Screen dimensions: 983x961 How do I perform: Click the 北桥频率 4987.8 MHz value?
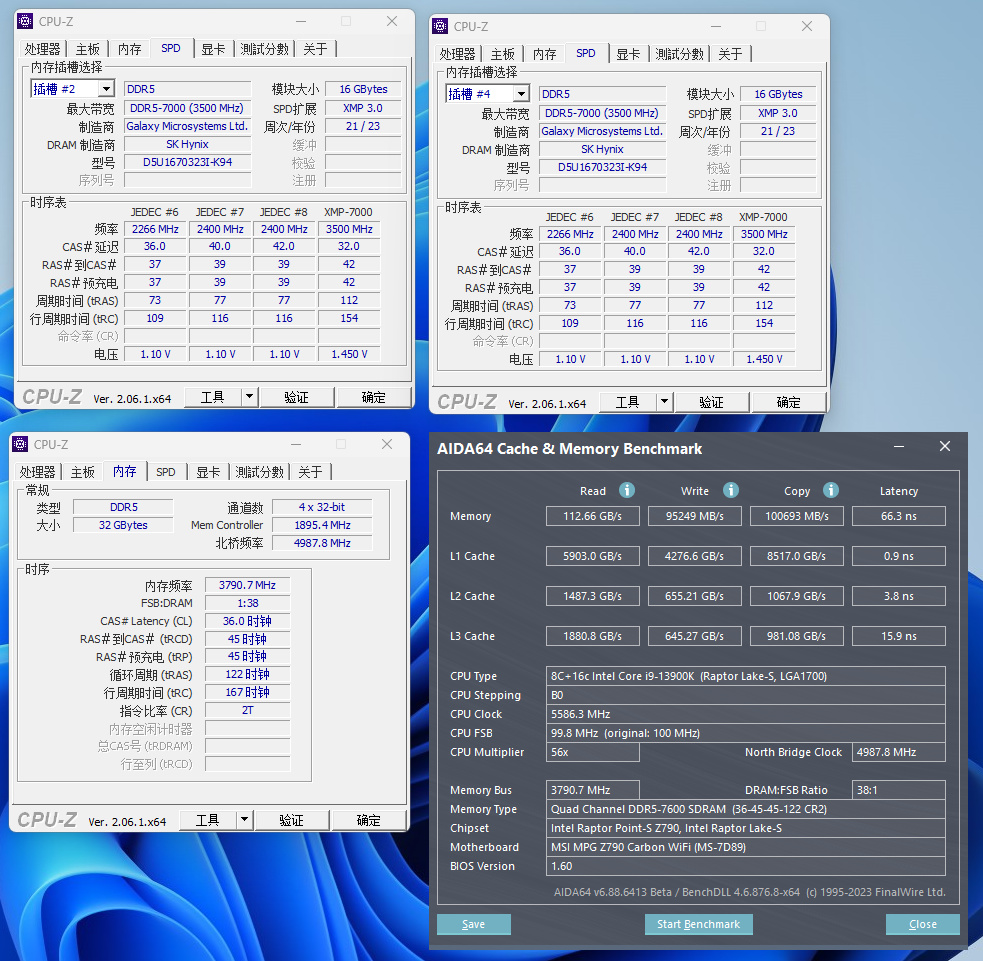coord(322,543)
